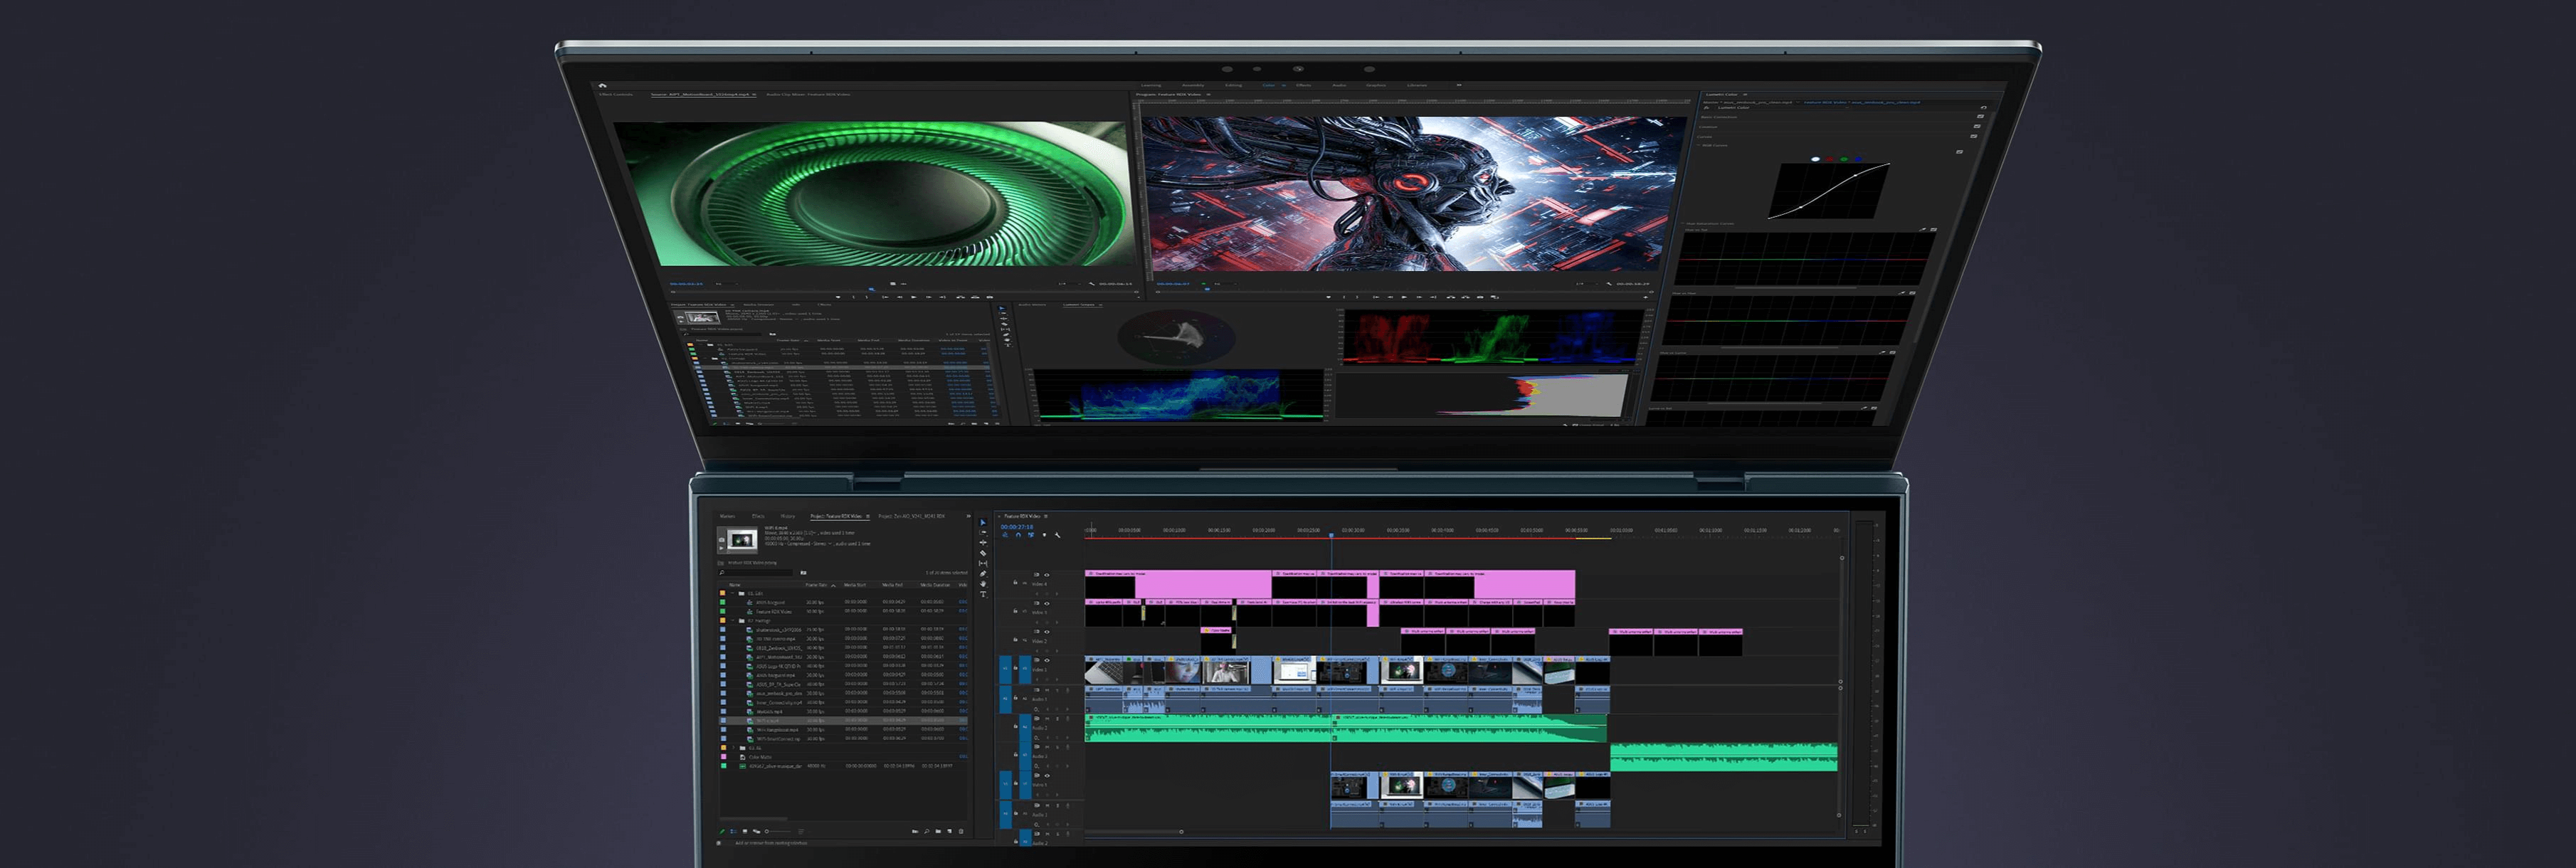Click the nest sequence icon under the timecode
2576x868 pixels.
(1006, 536)
